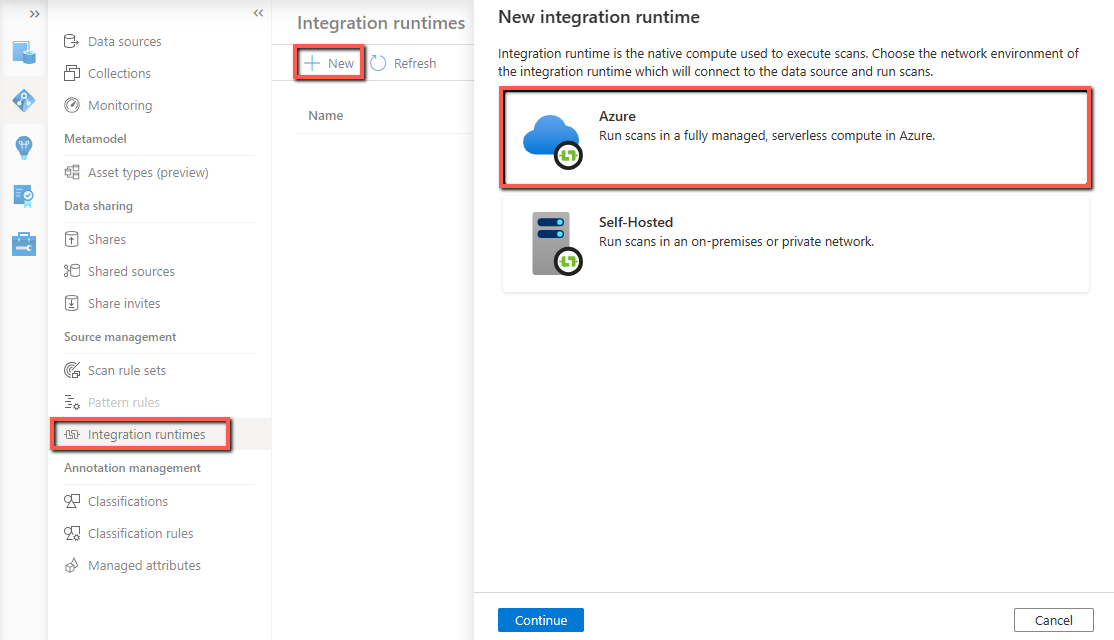Click the Name column header

325,115
